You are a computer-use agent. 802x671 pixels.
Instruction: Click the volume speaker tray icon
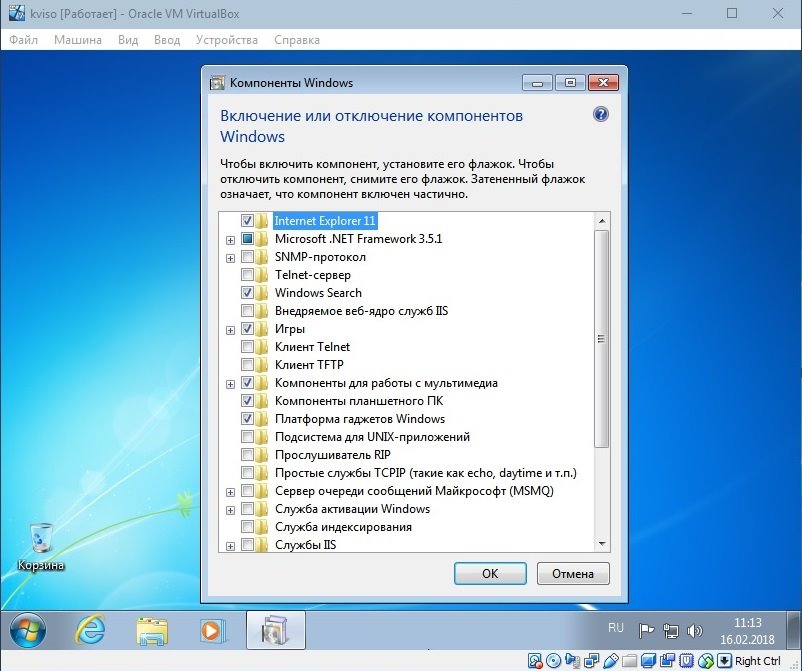(694, 631)
